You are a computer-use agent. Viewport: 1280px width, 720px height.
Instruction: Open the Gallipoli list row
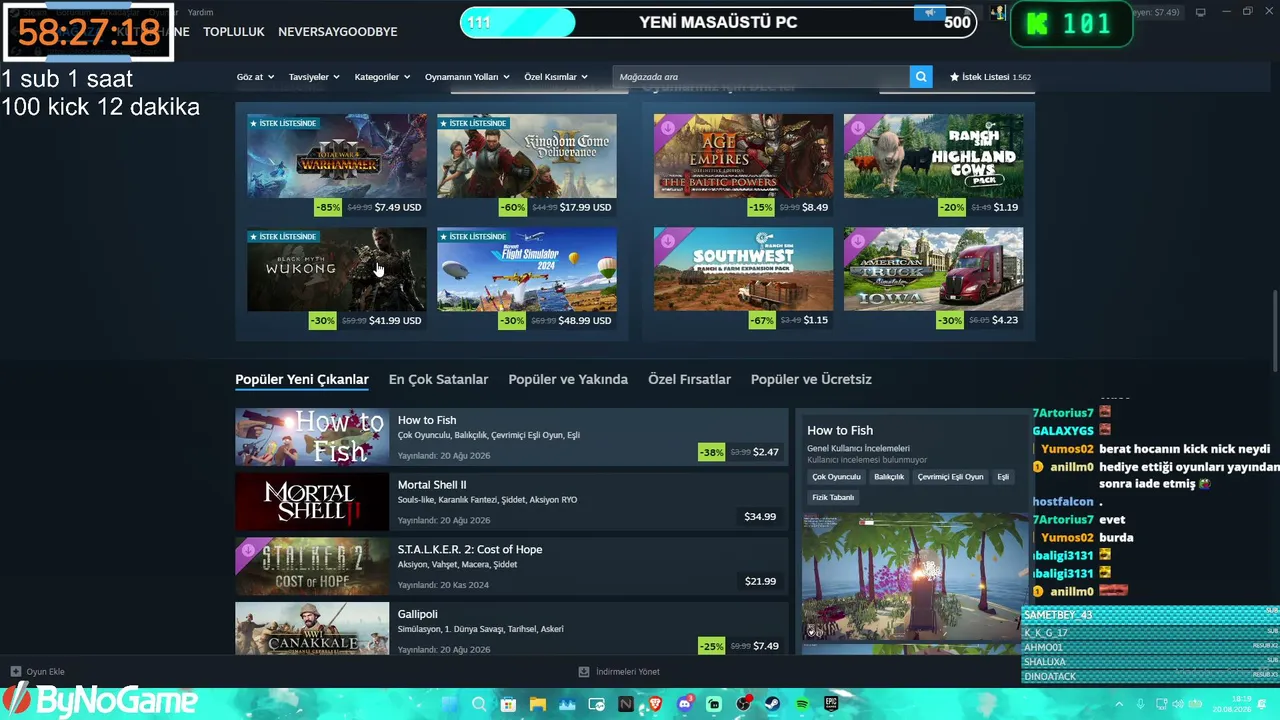[512, 629]
